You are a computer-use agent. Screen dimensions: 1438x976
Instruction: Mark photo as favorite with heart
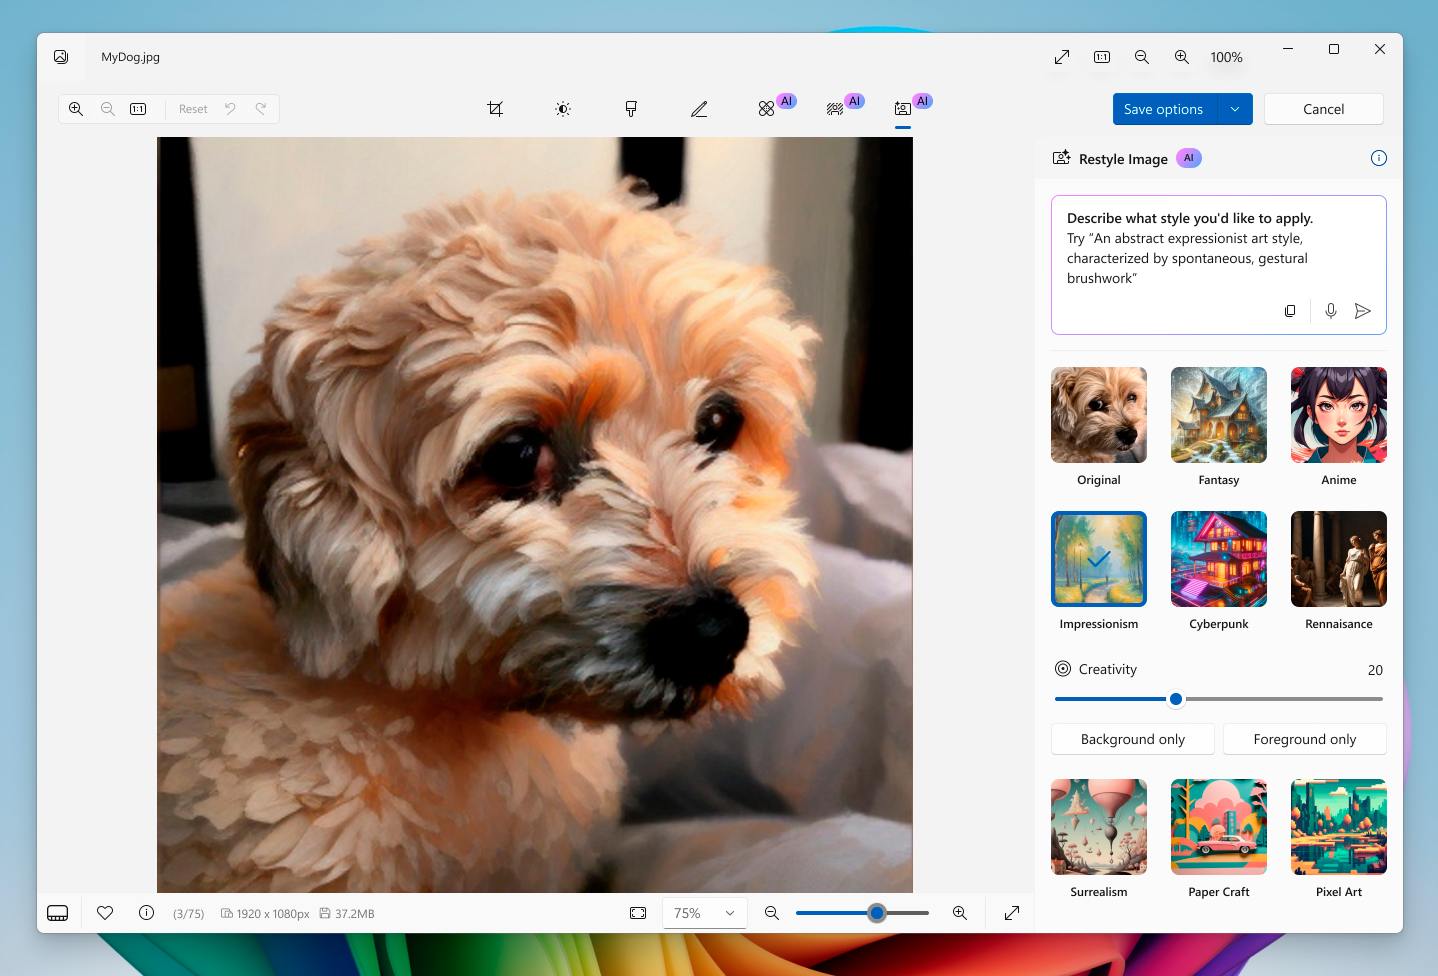coord(105,913)
